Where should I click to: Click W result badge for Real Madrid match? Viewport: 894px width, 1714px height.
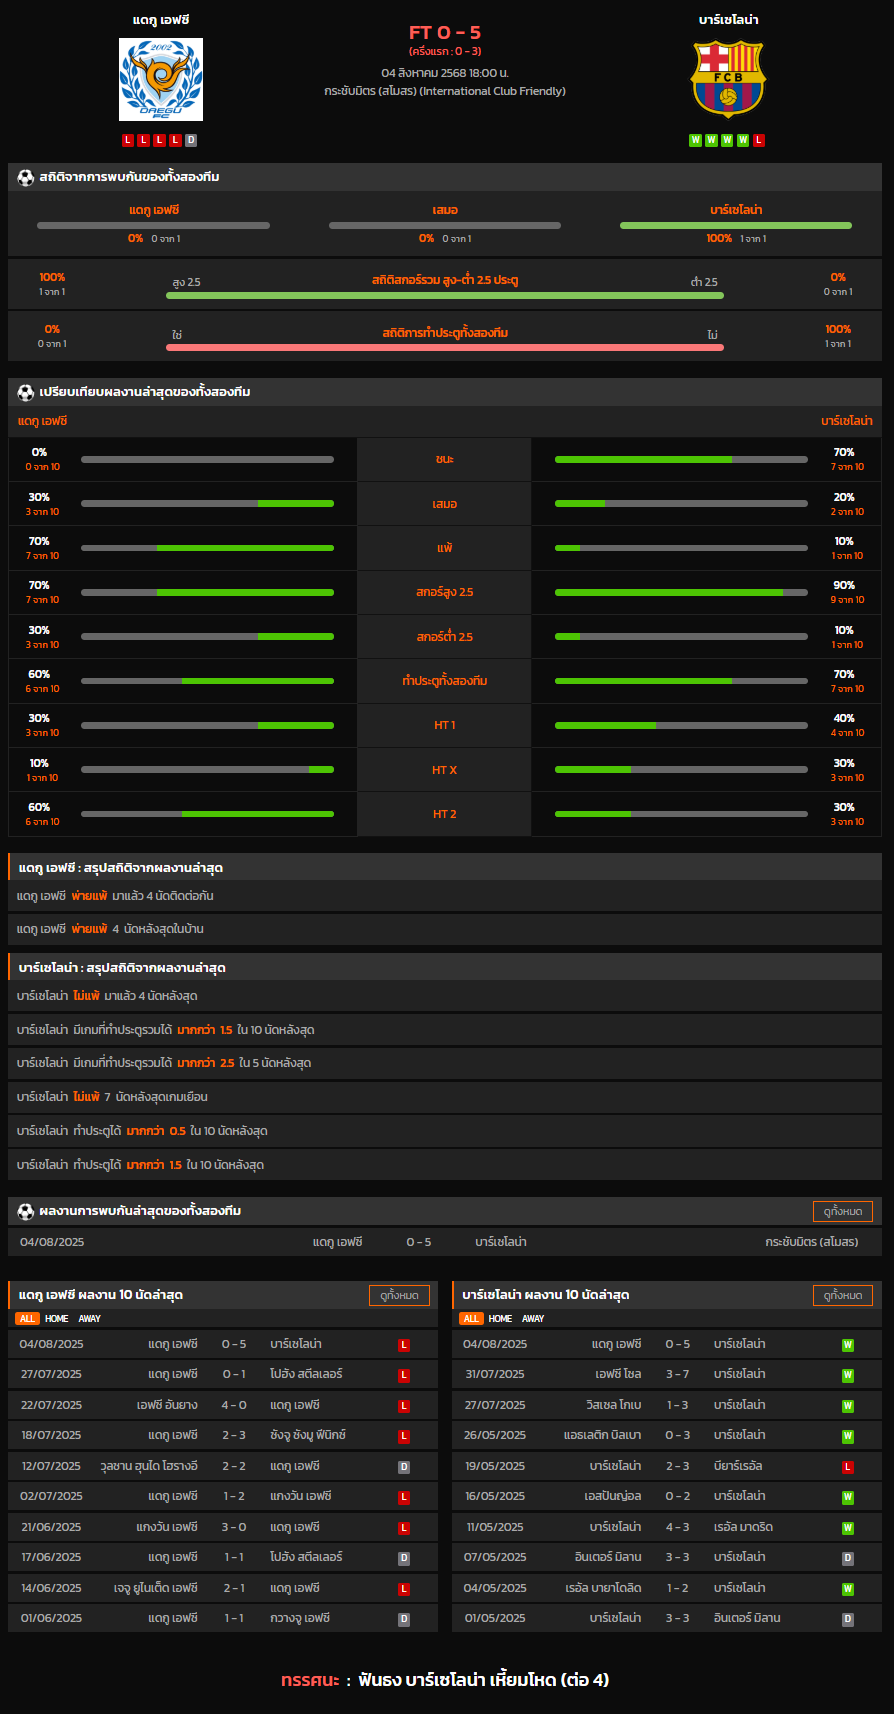click(x=848, y=1528)
